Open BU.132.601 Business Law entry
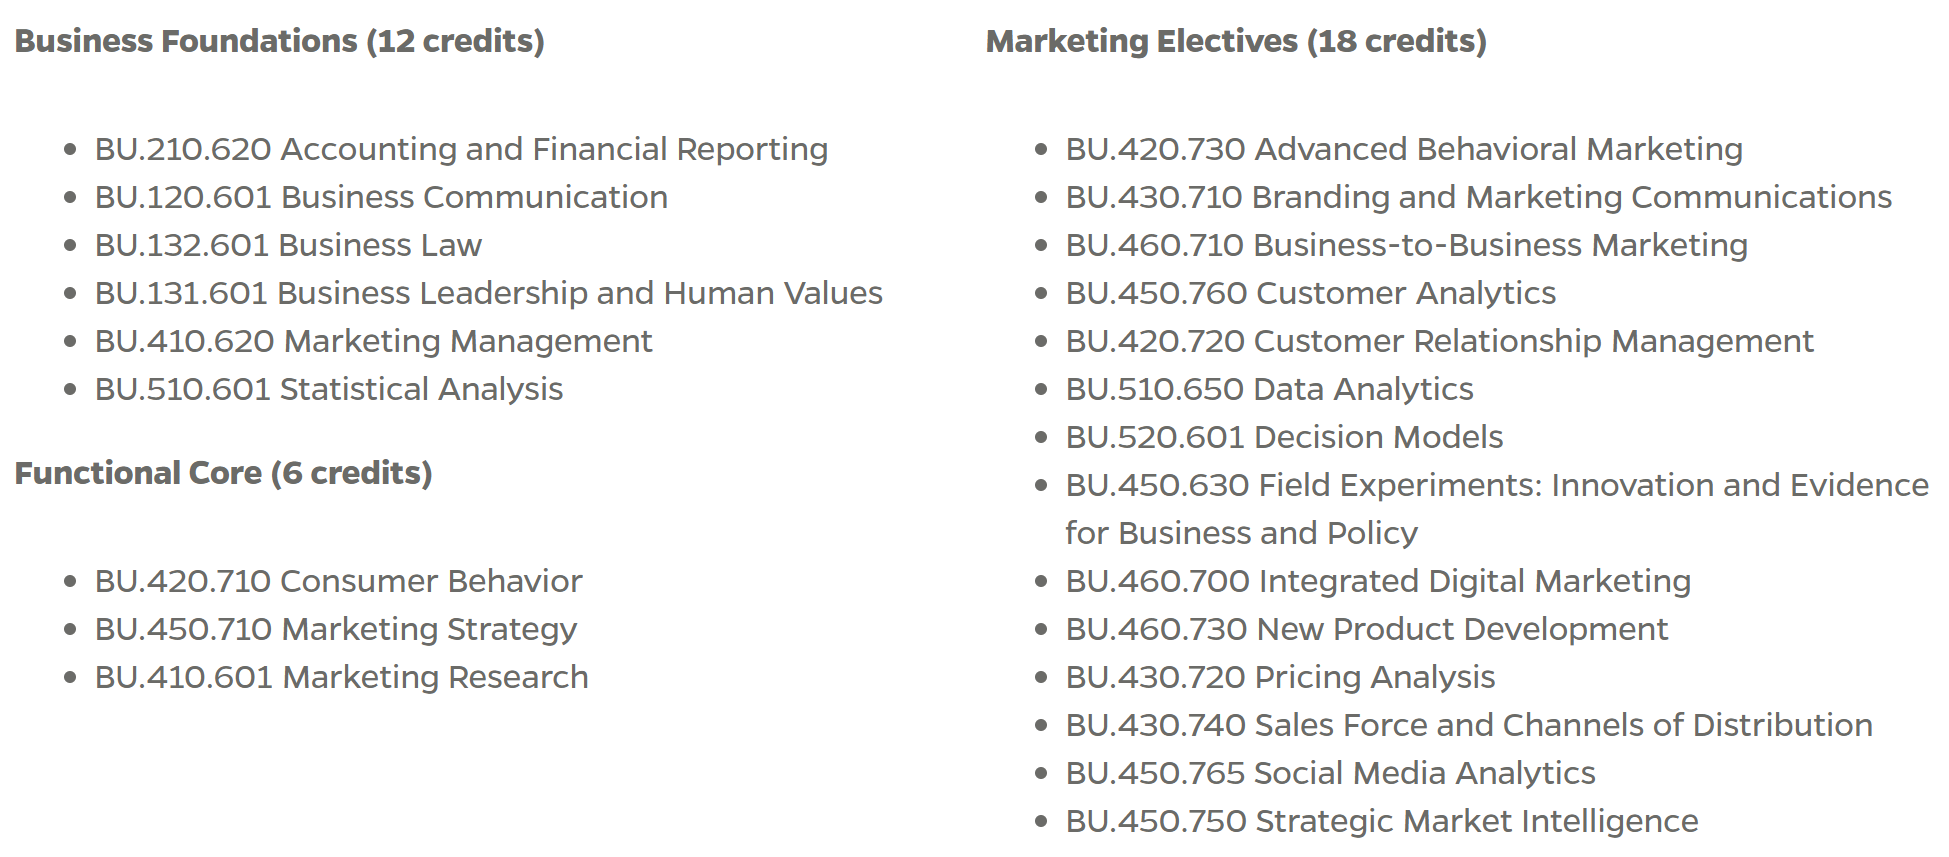 pos(288,245)
